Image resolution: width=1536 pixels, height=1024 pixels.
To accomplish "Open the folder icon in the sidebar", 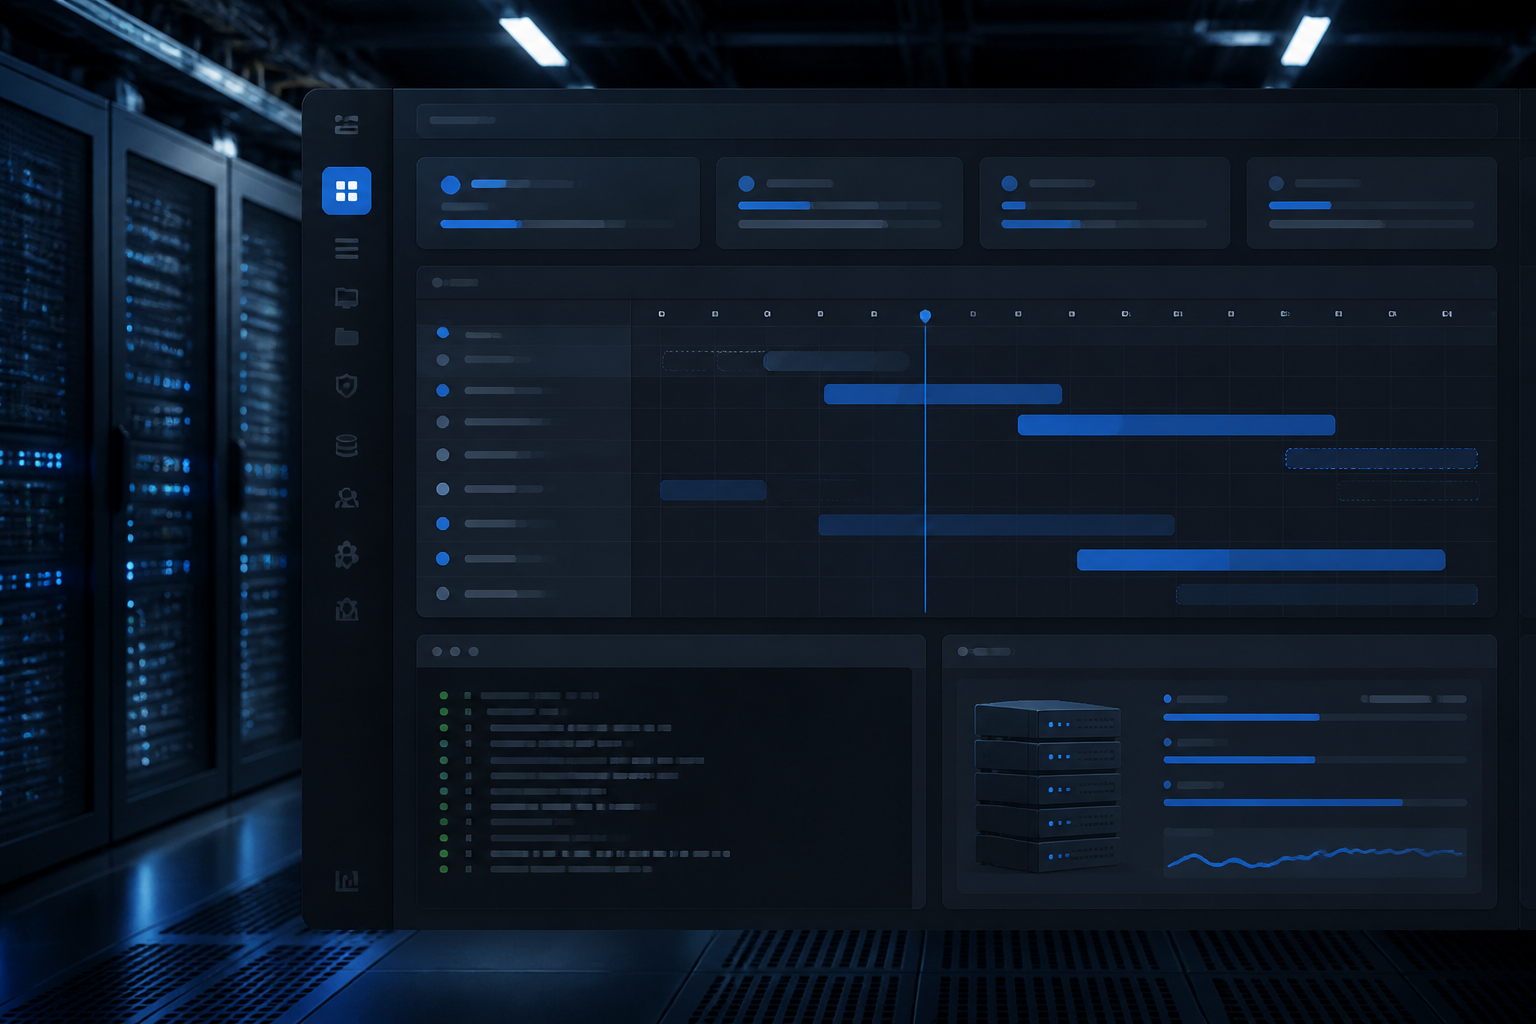I will 346,336.
